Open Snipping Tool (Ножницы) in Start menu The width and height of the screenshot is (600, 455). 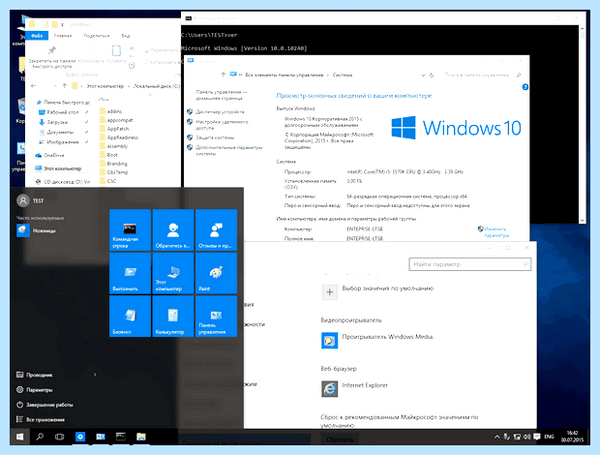click(36, 230)
